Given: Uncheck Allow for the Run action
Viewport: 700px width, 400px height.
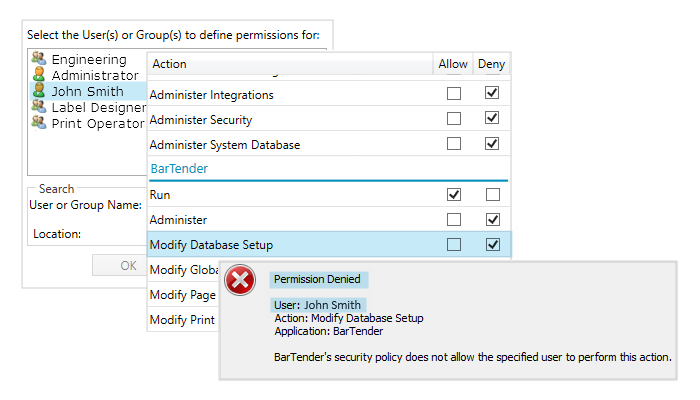Looking at the screenshot, I should point(454,194).
